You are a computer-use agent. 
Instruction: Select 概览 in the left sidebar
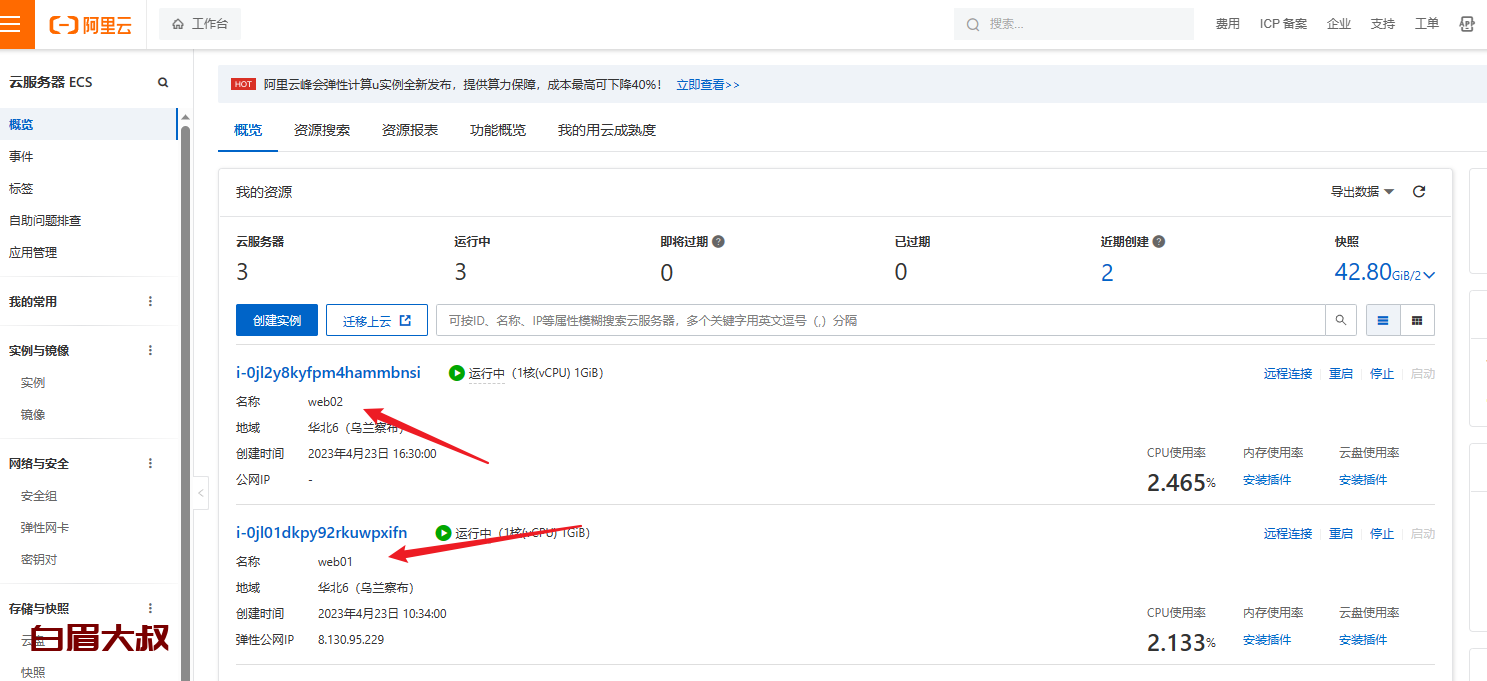[x=89, y=124]
